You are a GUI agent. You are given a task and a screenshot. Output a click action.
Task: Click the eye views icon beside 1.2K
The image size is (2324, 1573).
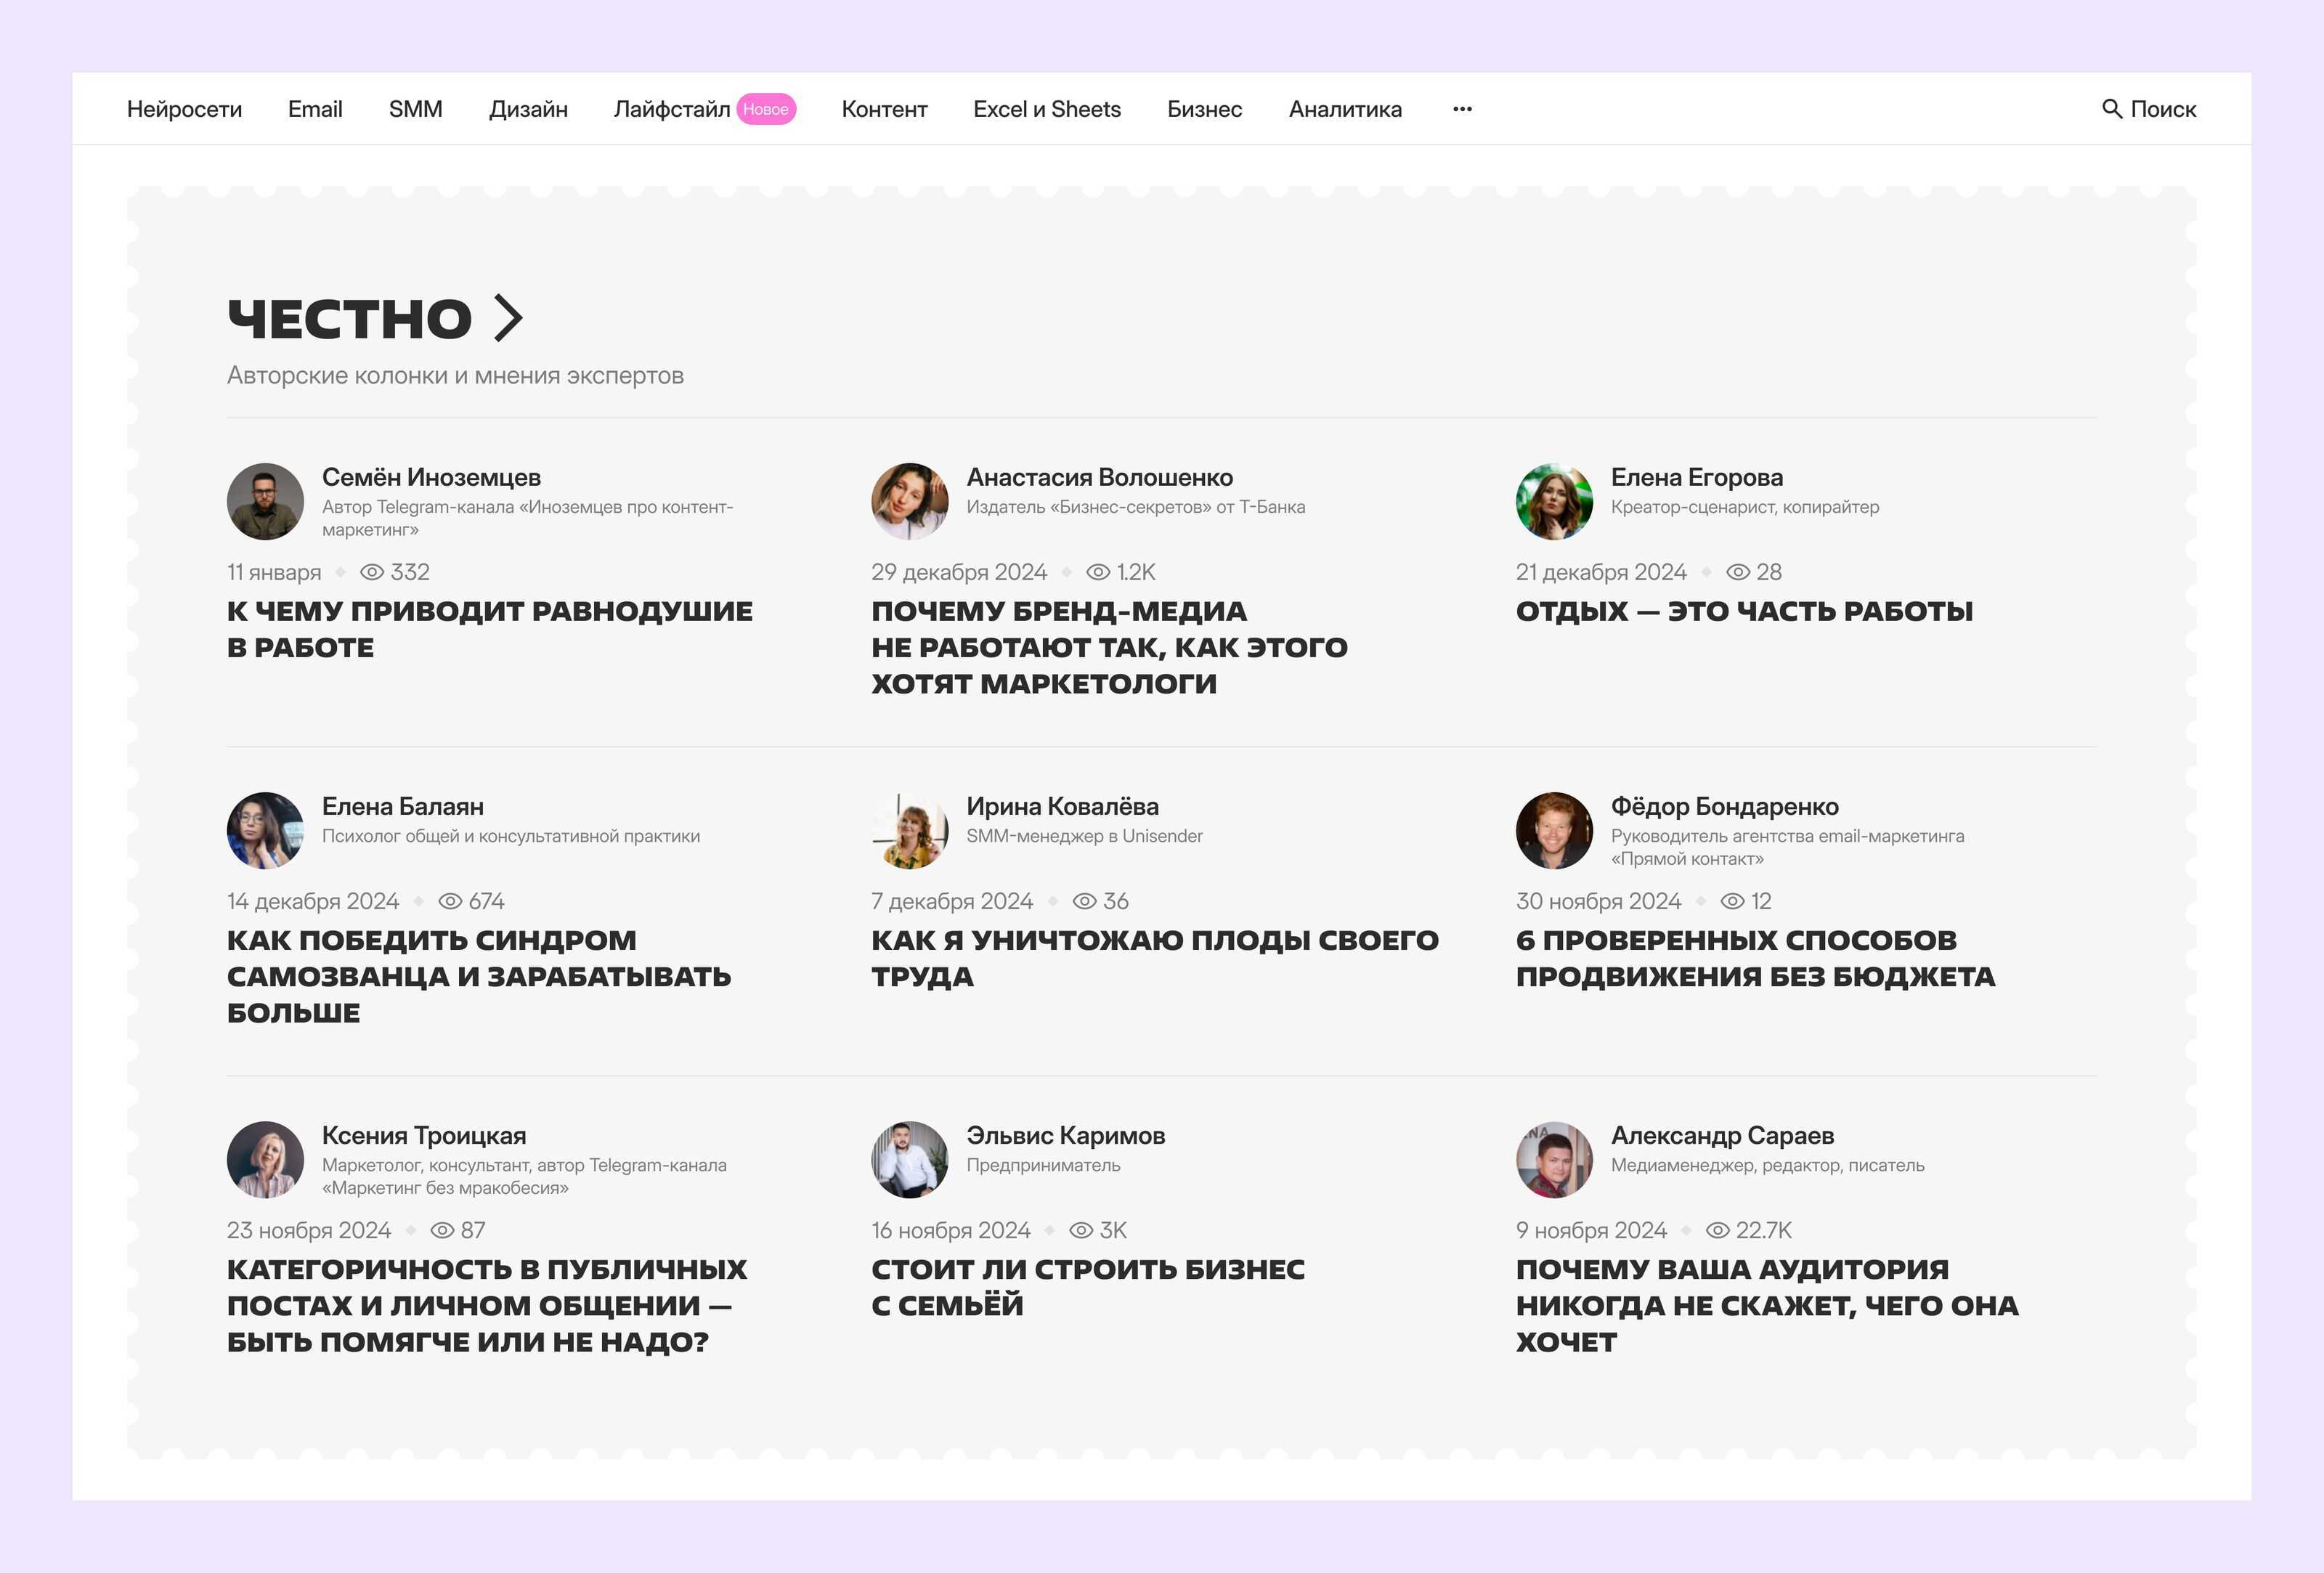tap(1098, 572)
